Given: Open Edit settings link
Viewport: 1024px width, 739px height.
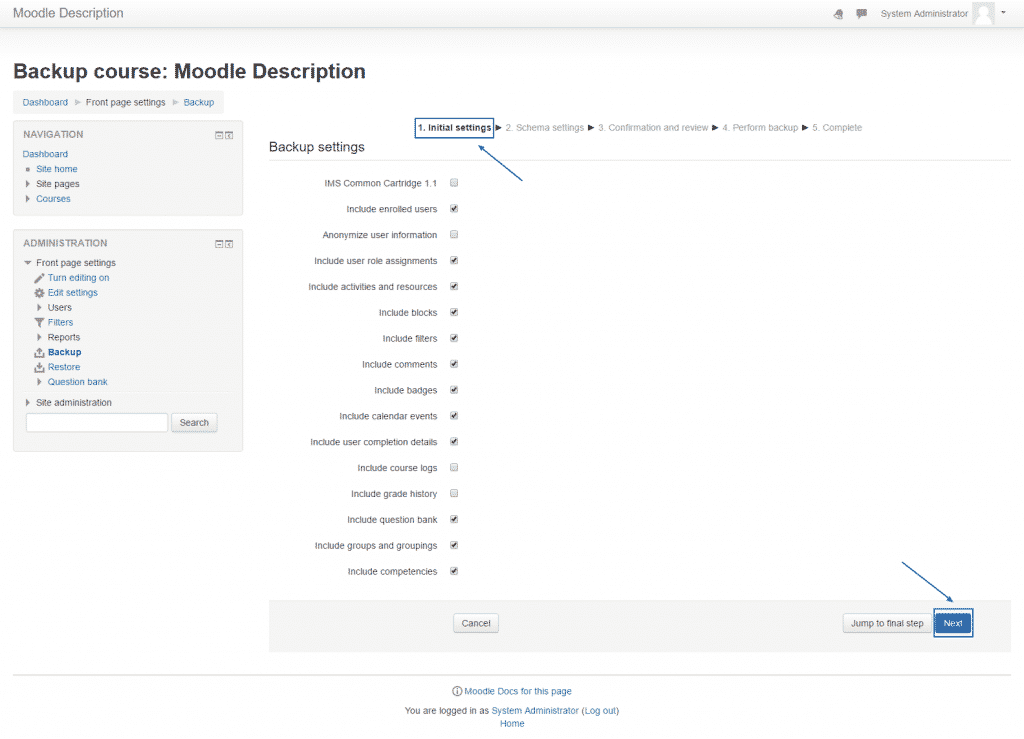Looking at the screenshot, I should point(72,293).
